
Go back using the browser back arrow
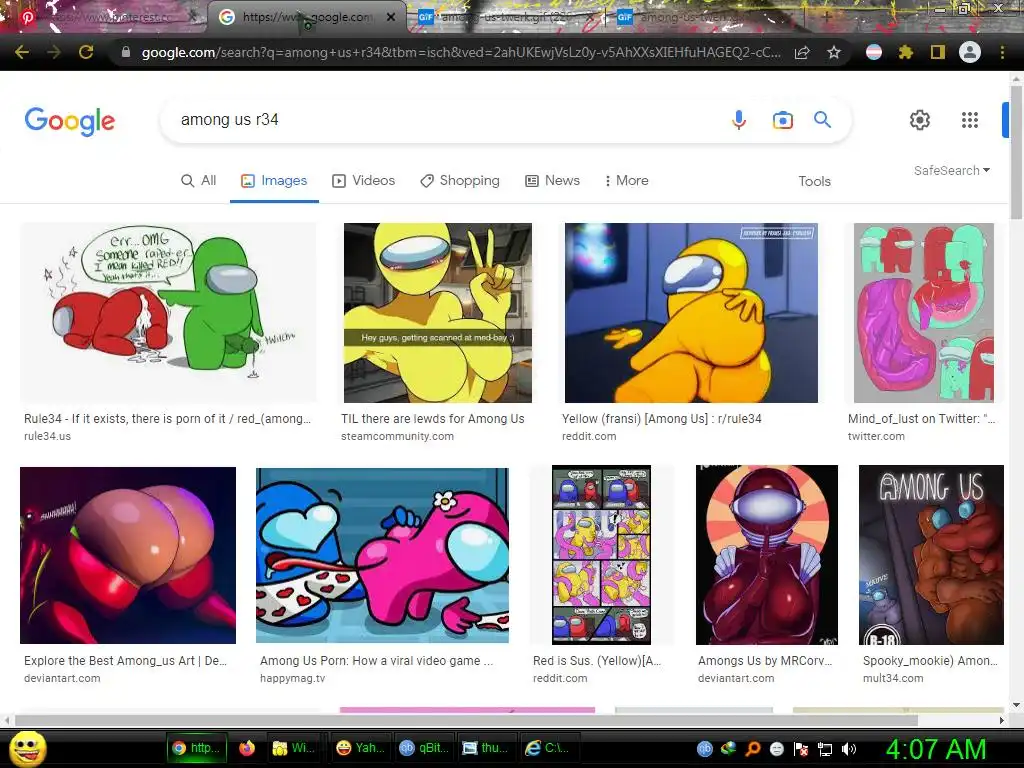click(22, 52)
